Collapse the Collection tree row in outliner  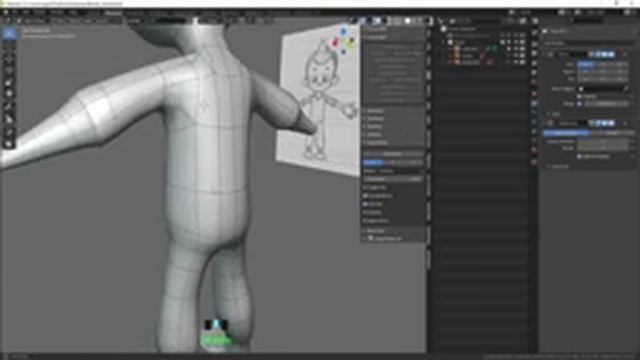(x=444, y=42)
